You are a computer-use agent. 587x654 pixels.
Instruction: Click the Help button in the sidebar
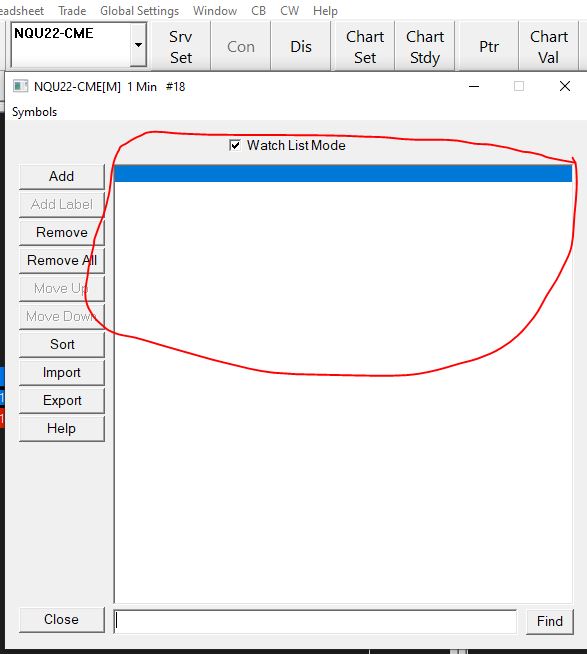coord(62,428)
